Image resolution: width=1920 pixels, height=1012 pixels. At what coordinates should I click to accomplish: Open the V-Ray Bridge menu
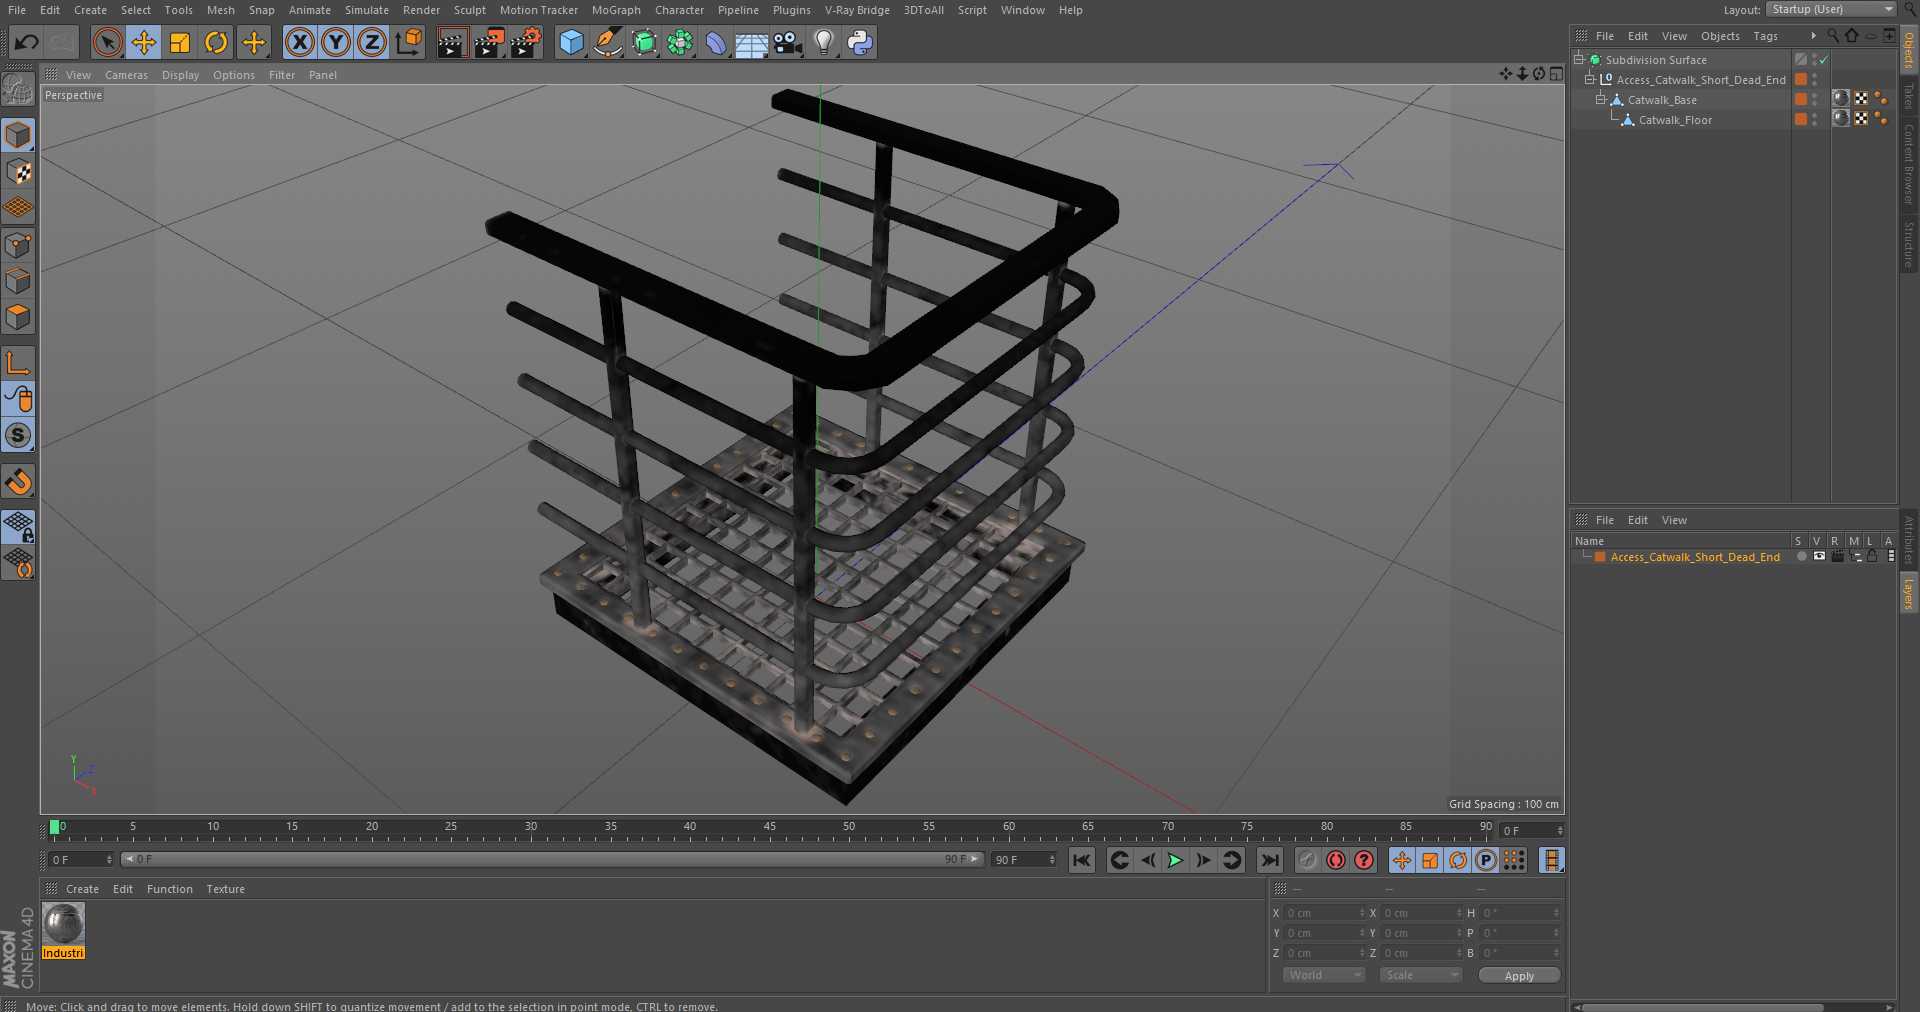pos(857,10)
